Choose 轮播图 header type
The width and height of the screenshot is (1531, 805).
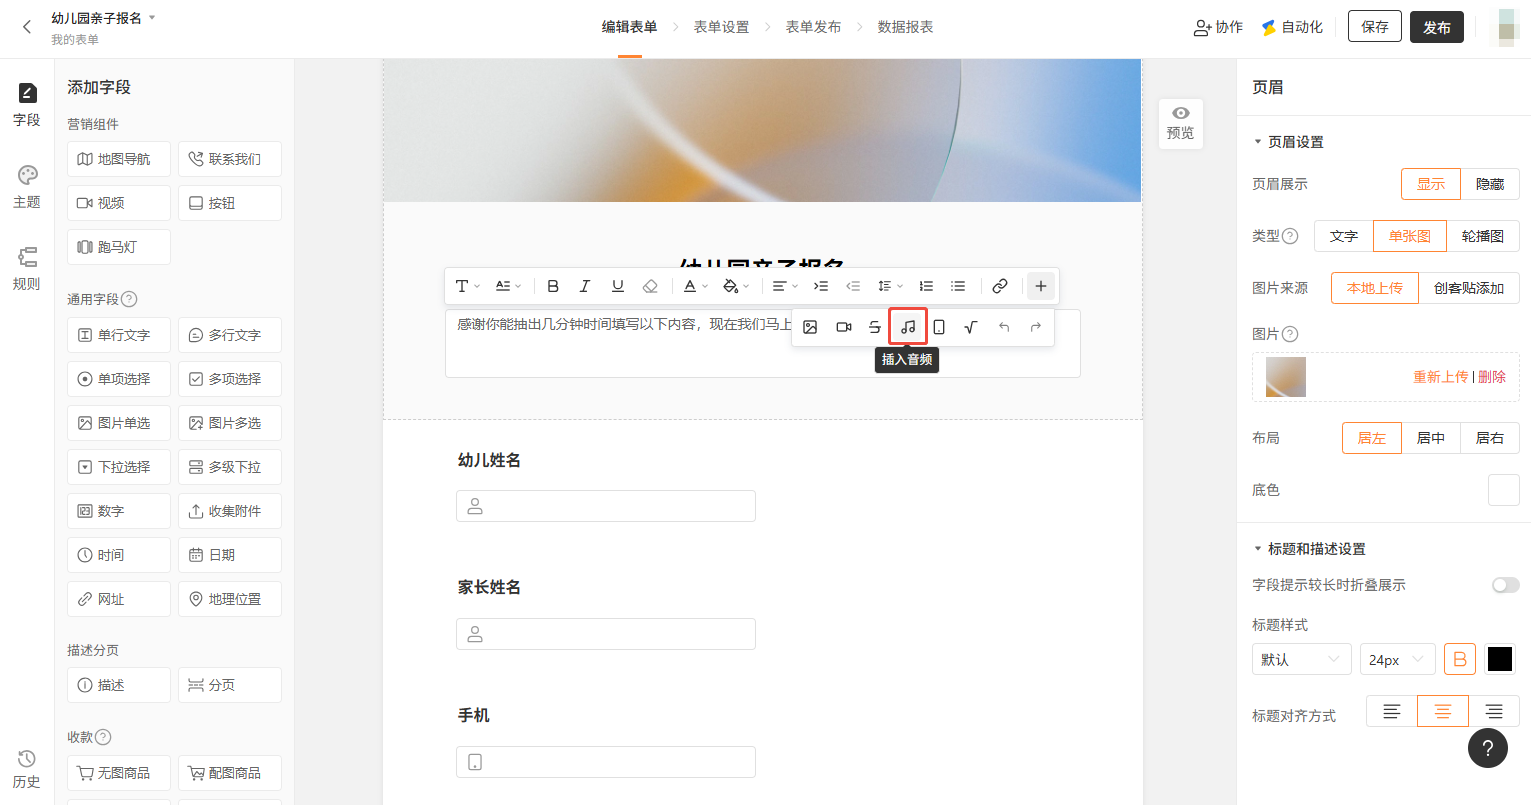(x=1482, y=236)
